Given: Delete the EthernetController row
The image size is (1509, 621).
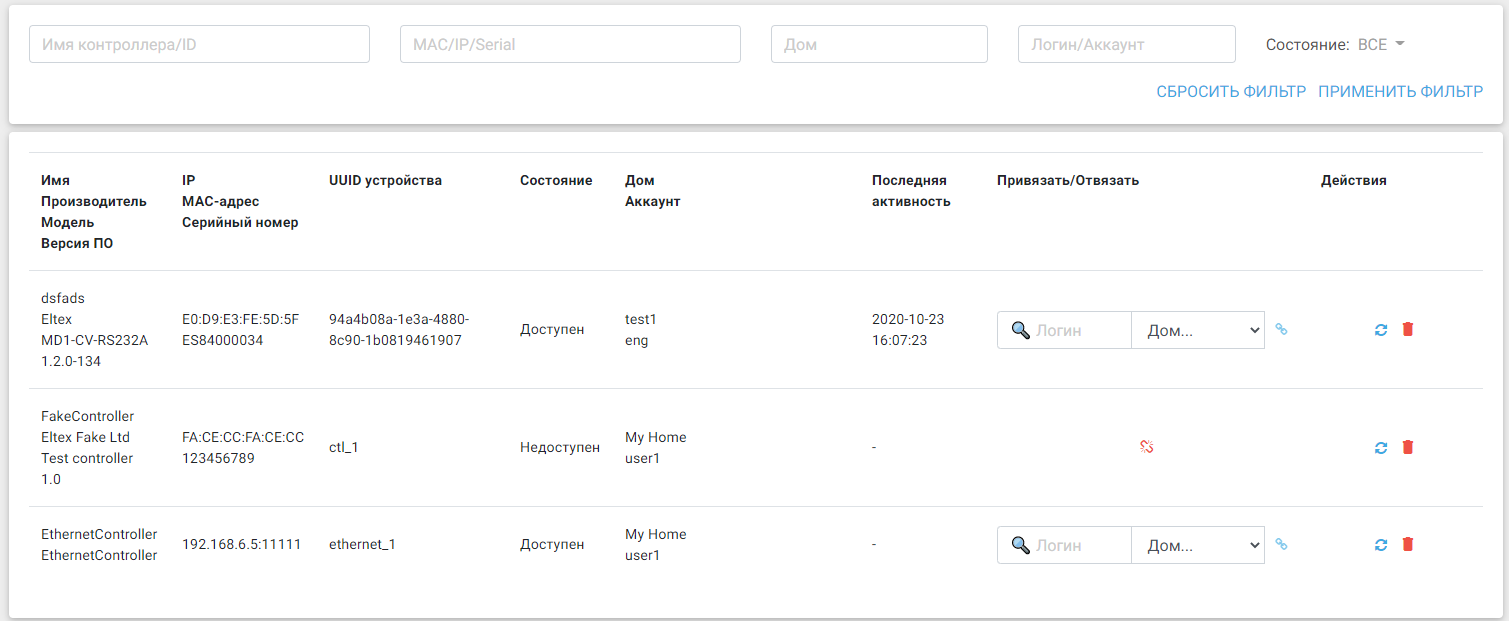Looking at the screenshot, I should click(1408, 545).
